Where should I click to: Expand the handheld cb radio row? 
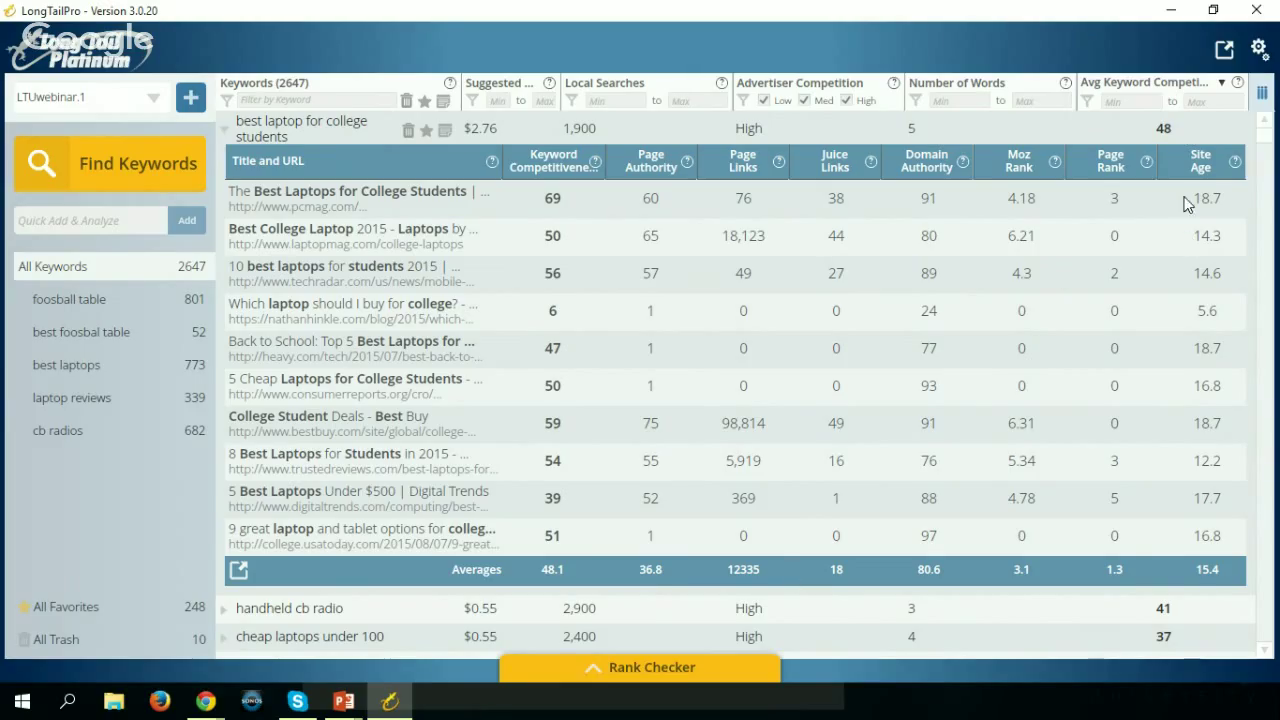[224, 609]
